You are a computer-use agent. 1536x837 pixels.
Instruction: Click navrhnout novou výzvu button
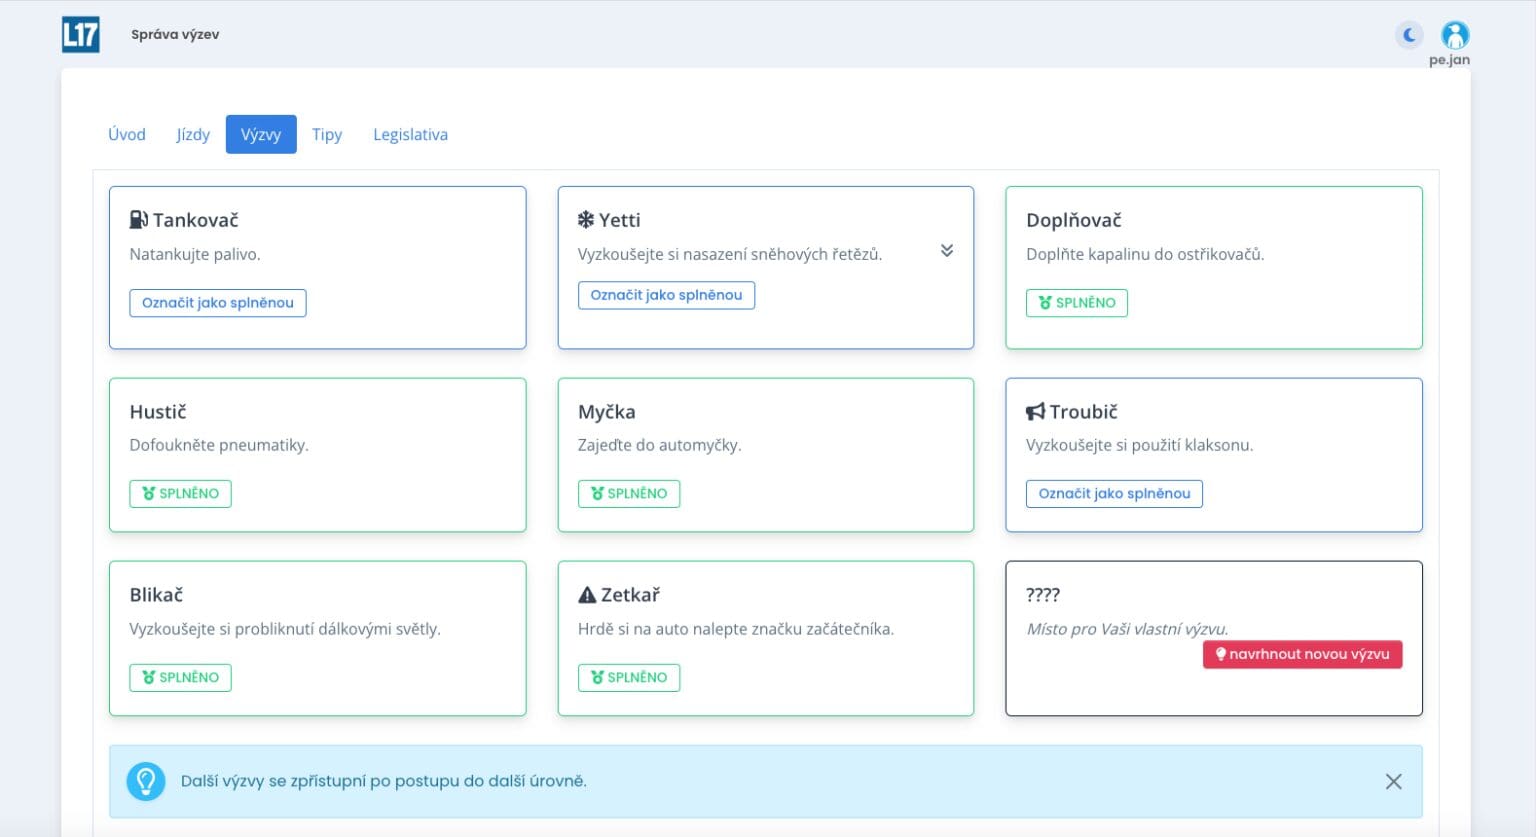pyautogui.click(x=1302, y=654)
